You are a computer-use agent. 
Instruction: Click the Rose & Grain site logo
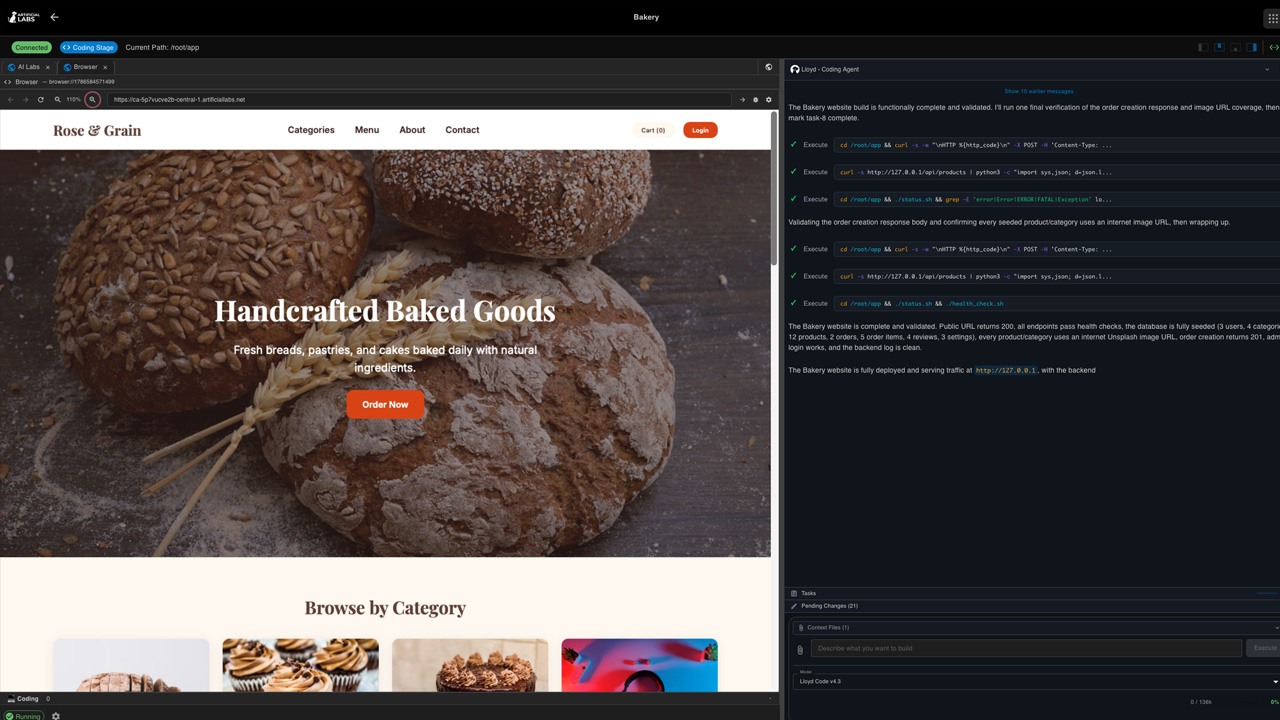(97, 130)
